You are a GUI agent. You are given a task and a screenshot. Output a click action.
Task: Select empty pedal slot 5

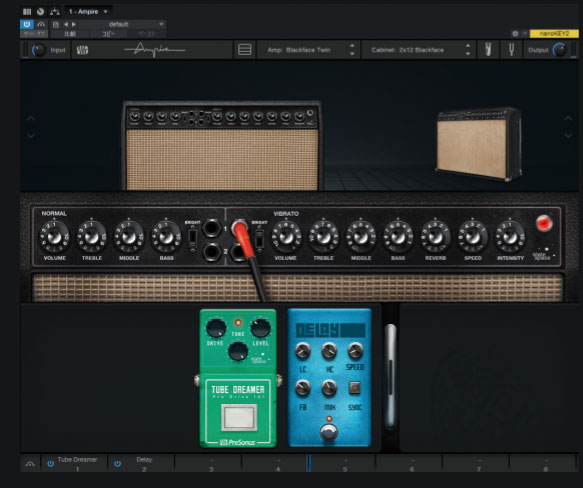[345, 464]
